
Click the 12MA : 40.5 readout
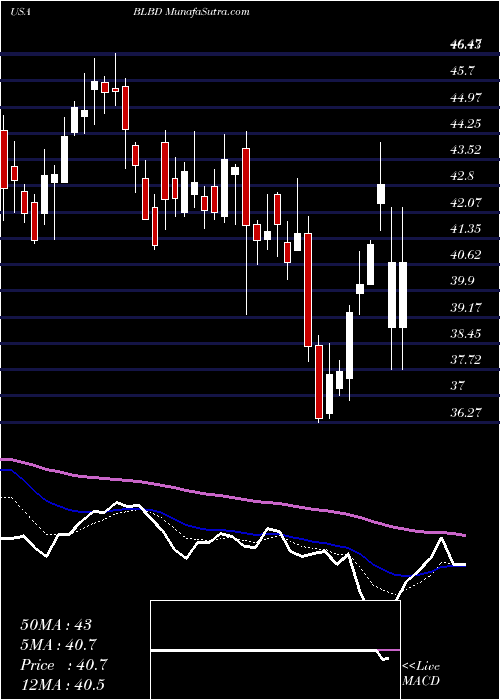(62, 685)
